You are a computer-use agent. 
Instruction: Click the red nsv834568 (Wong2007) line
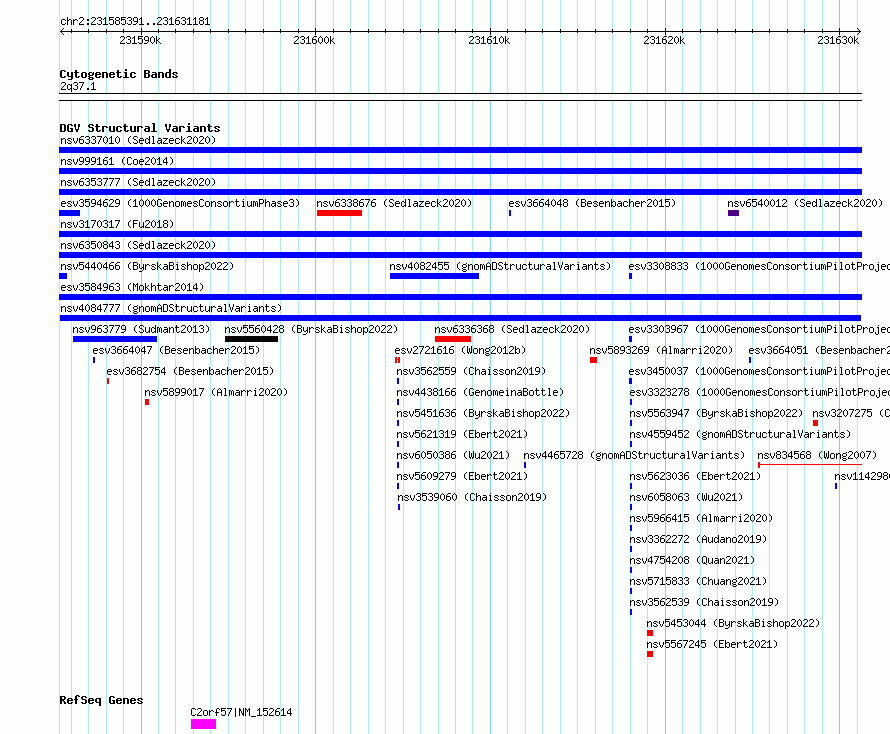[x=810, y=465]
